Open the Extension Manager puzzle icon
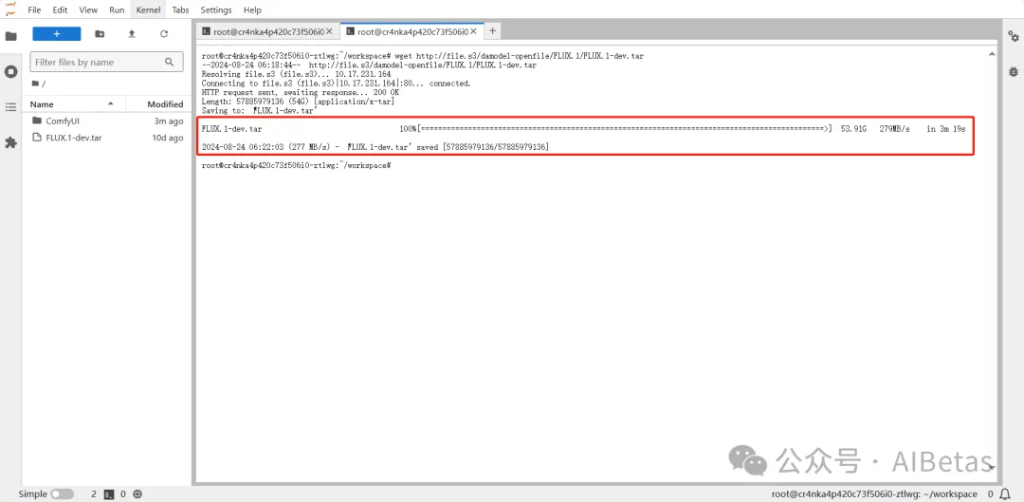 click(x=11, y=143)
